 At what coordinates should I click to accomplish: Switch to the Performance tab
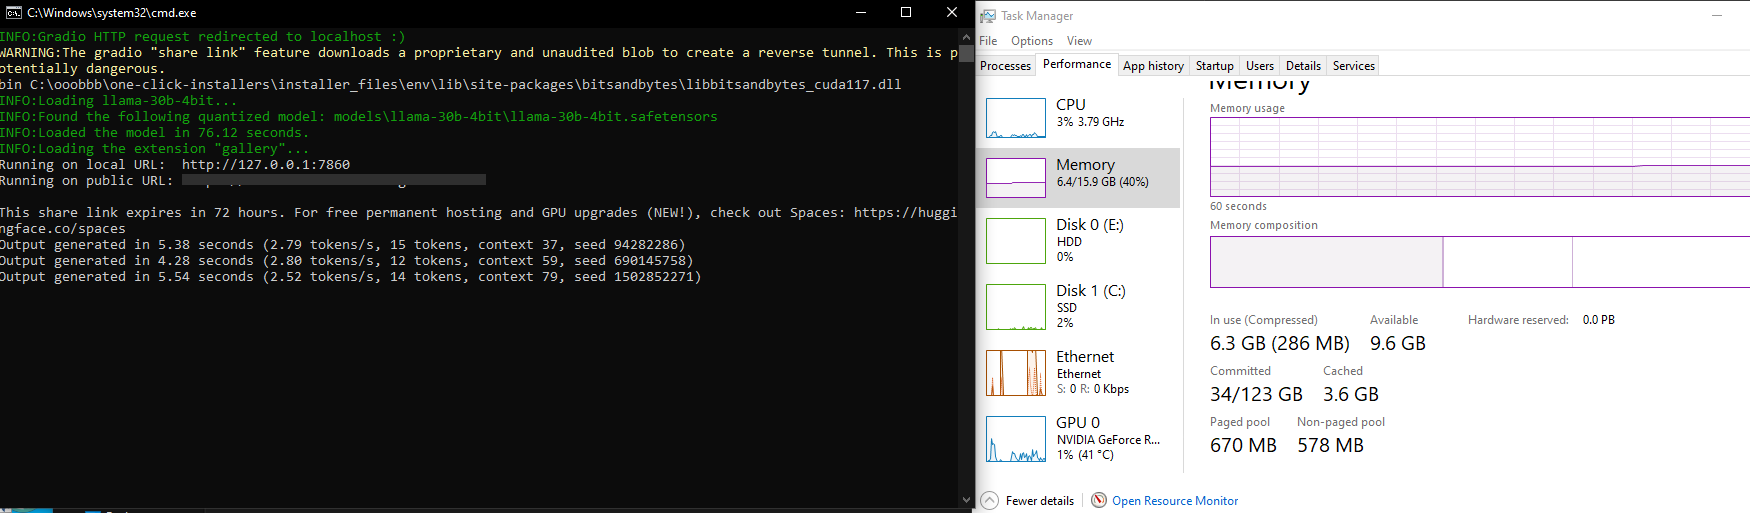click(1077, 64)
